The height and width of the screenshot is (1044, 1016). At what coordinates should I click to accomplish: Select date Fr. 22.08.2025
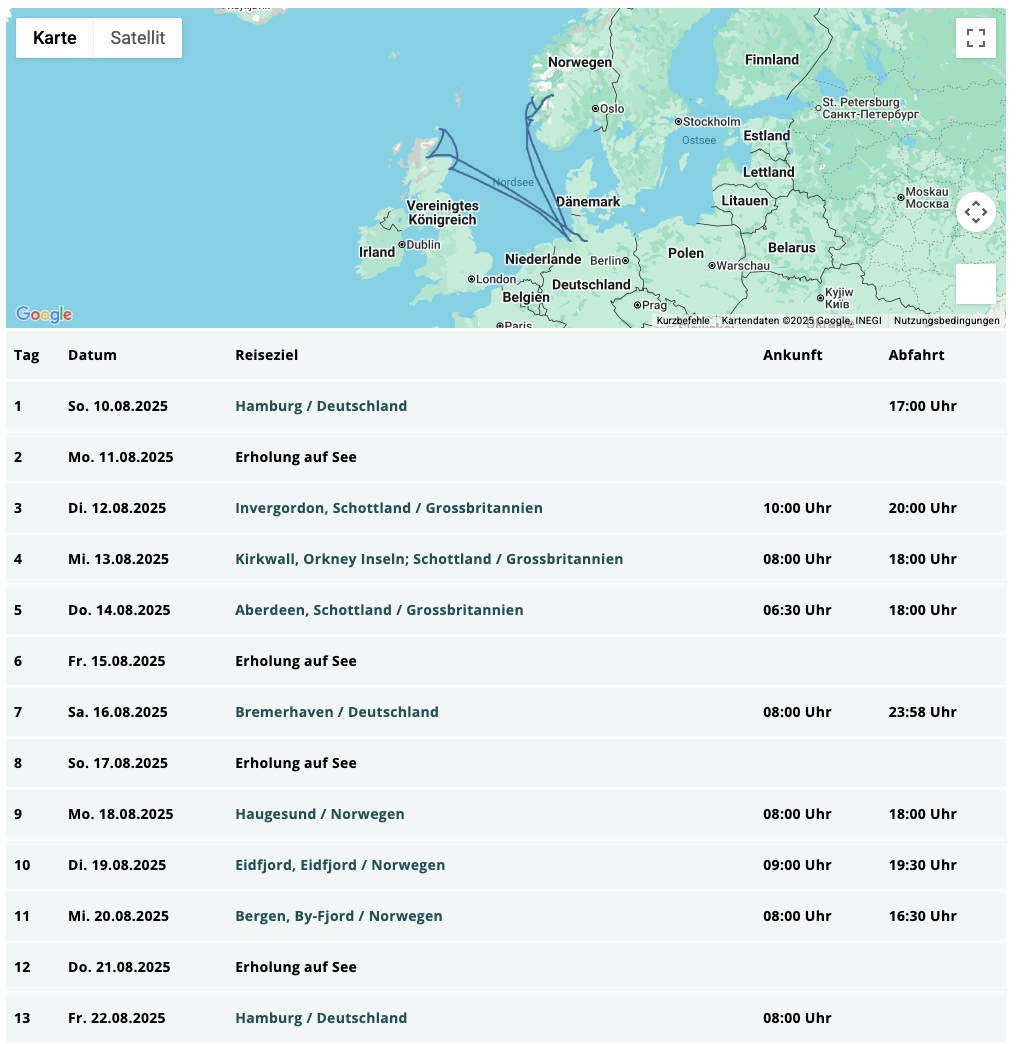coord(117,1018)
